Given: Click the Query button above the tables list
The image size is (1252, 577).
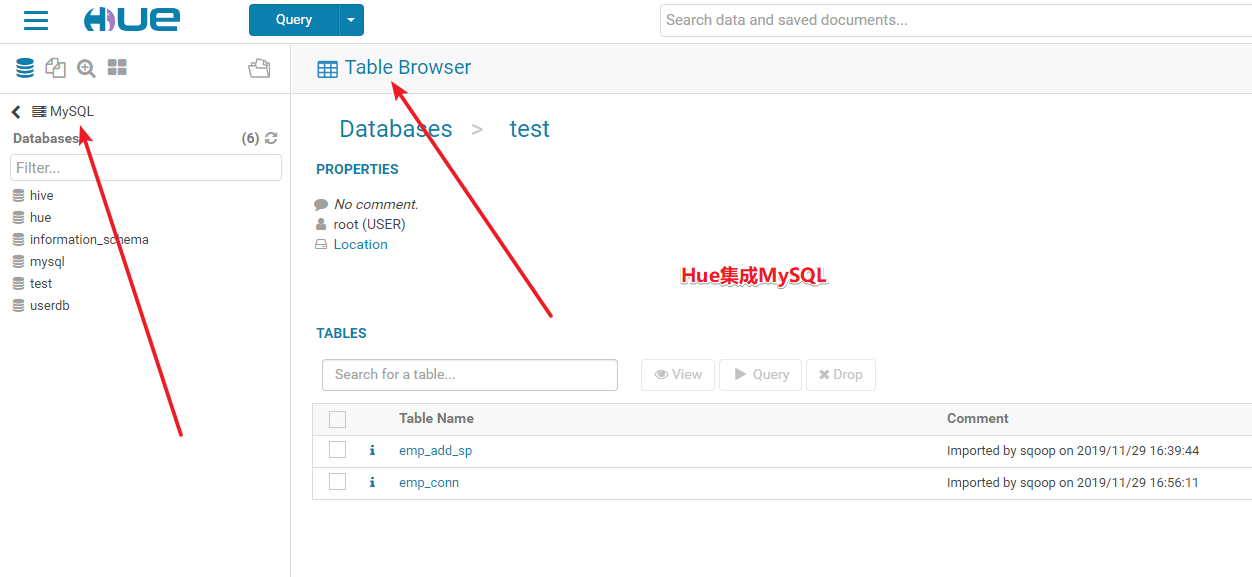Looking at the screenshot, I should click(x=761, y=375).
